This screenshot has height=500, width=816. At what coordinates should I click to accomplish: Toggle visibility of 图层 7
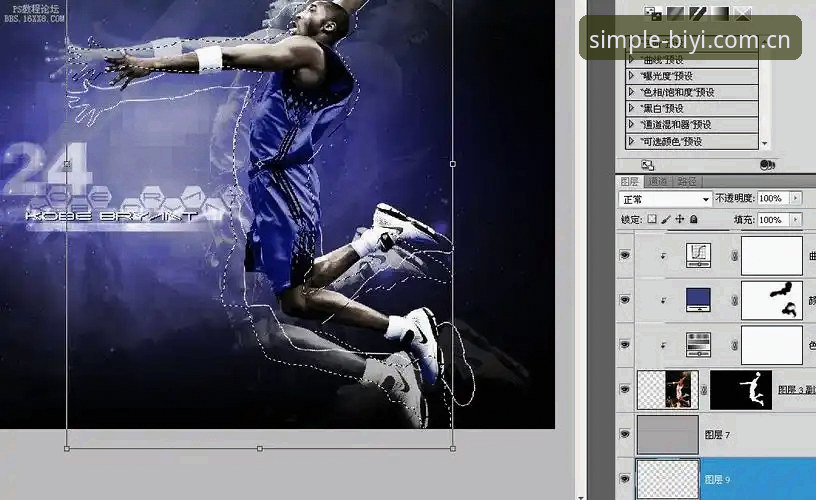(624, 434)
